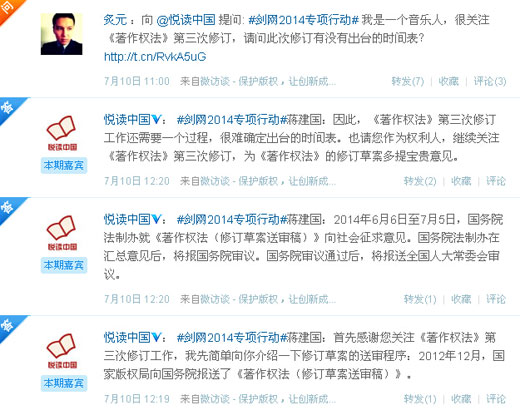Image resolution: width=520 pixels, height=410 pixels.
Task: Click the 悦读中国 book logo in second answer
Action: [x=62, y=233]
